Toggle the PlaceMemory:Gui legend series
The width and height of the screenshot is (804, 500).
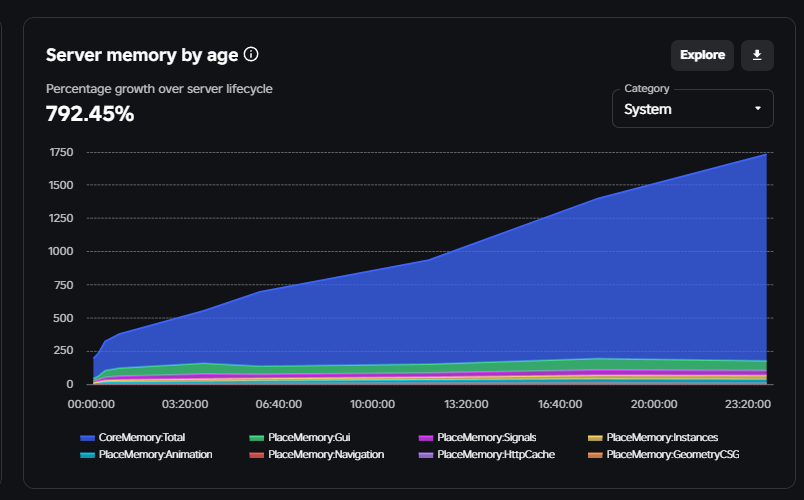(x=300, y=437)
